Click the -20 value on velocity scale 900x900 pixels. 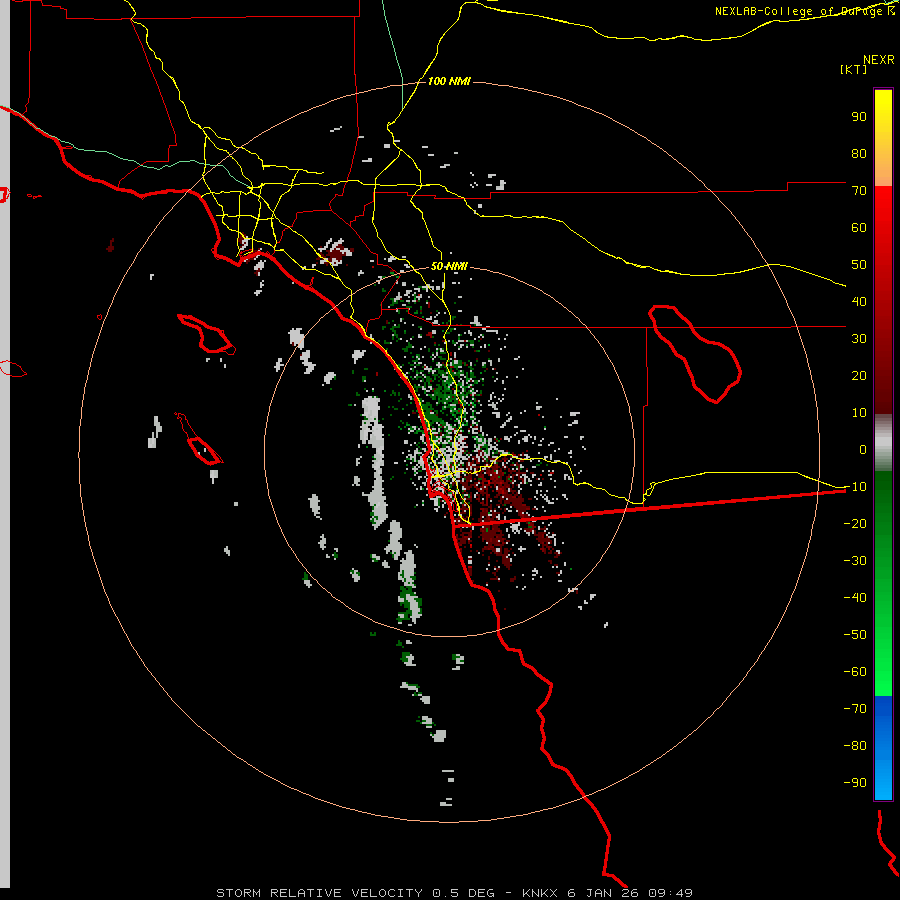click(x=855, y=523)
